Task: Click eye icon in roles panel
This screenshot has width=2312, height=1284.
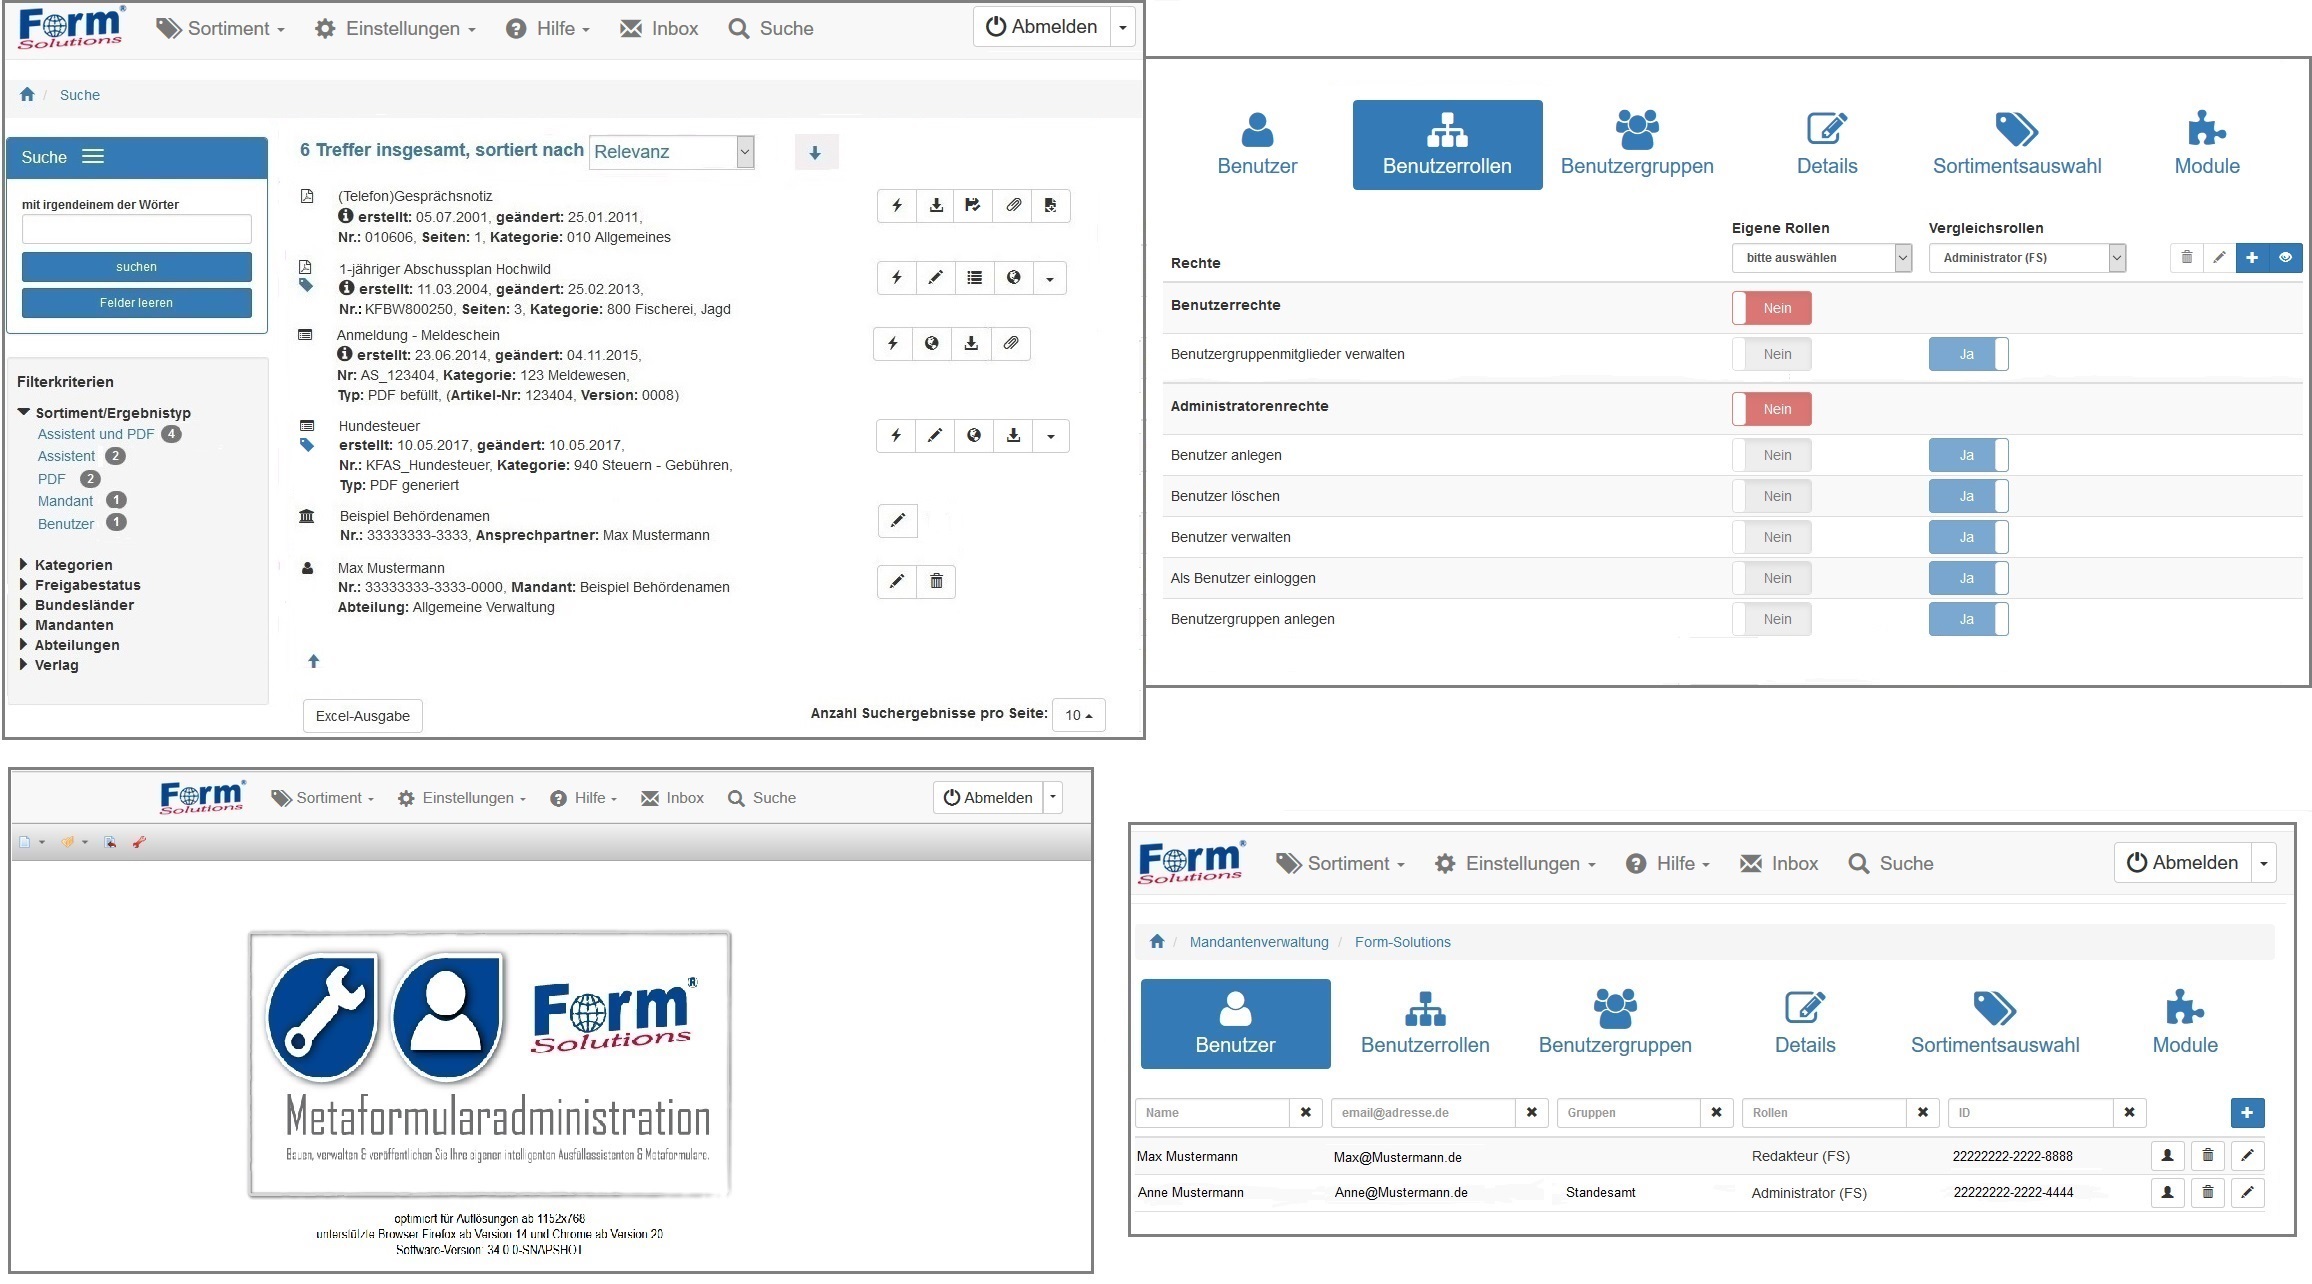Action: point(2286,257)
